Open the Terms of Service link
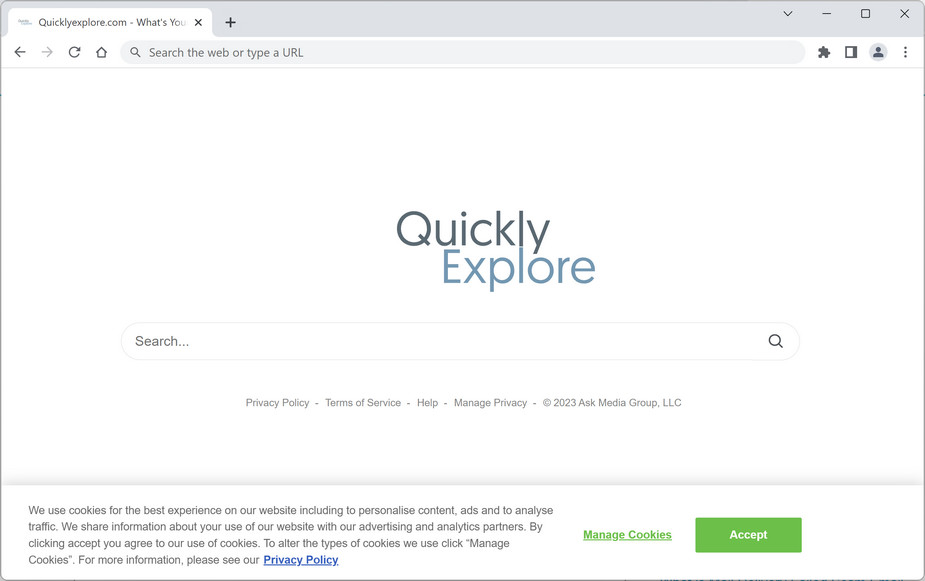The height and width of the screenshot is (581, 925). point(363,403)
